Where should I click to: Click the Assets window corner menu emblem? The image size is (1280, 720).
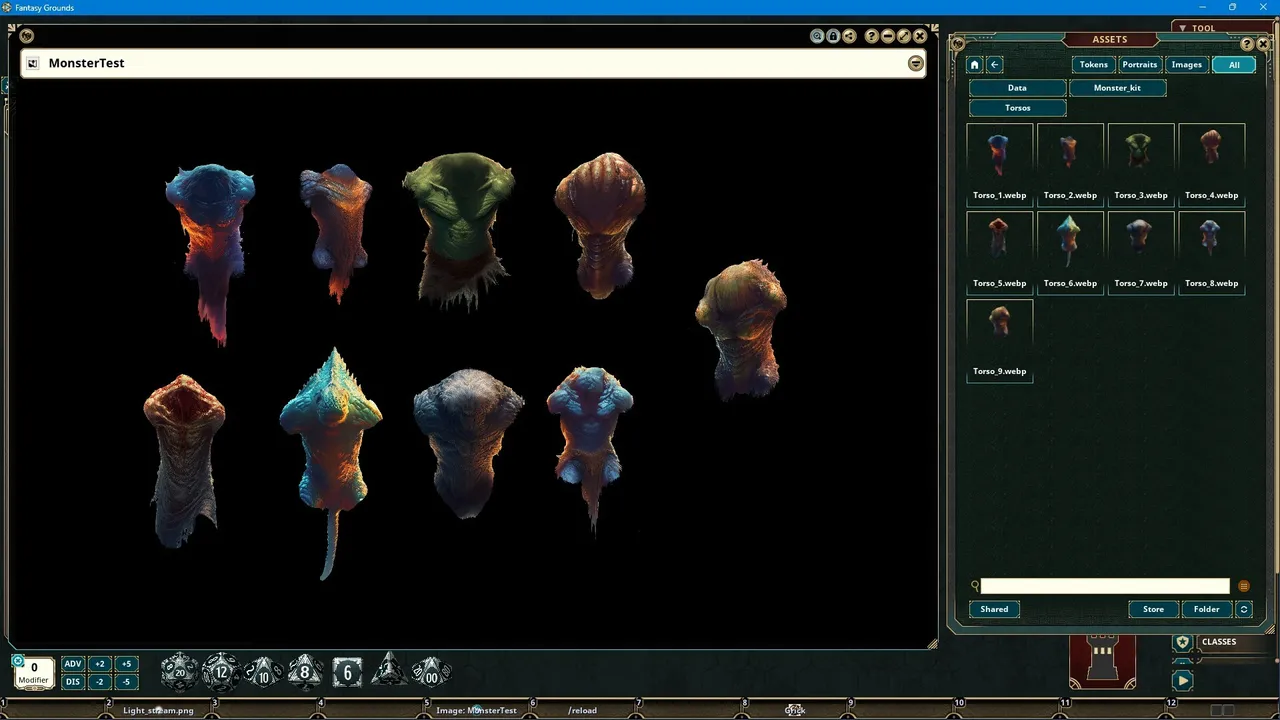pyautogui.click(x=959, y=43)
